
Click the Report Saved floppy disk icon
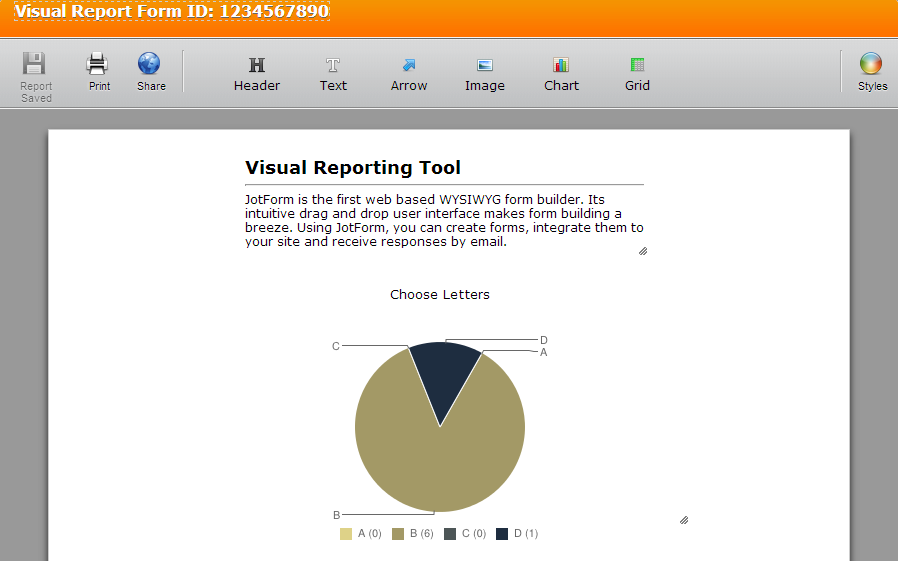(35, 65)
